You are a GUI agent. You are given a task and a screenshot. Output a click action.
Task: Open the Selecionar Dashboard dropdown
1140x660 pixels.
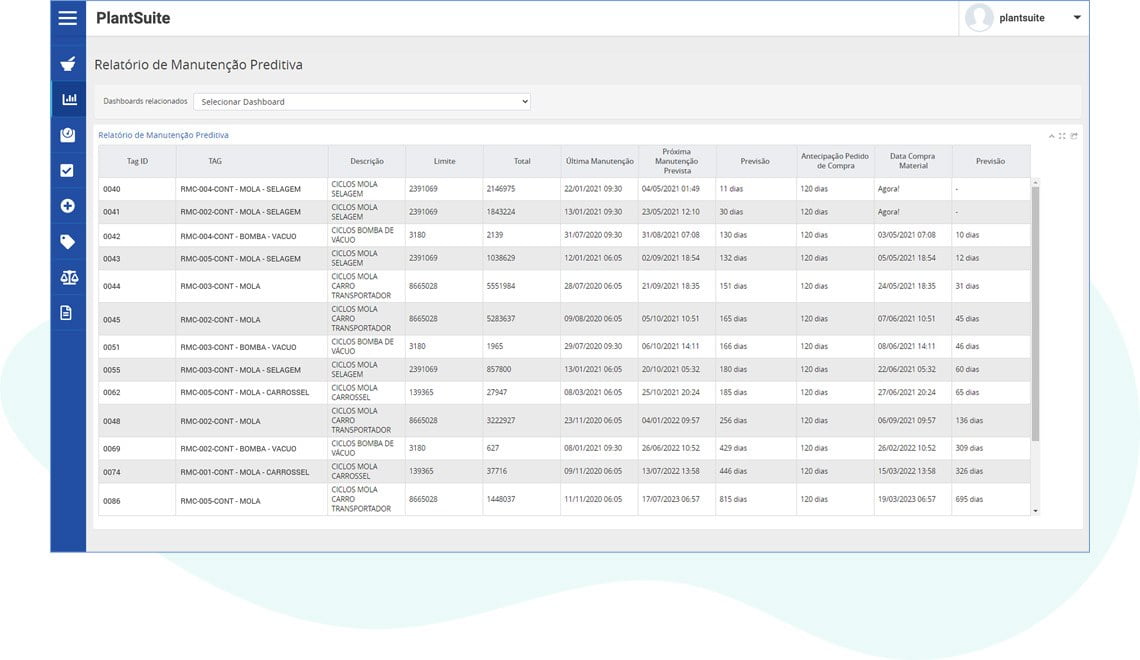point(362,102)
